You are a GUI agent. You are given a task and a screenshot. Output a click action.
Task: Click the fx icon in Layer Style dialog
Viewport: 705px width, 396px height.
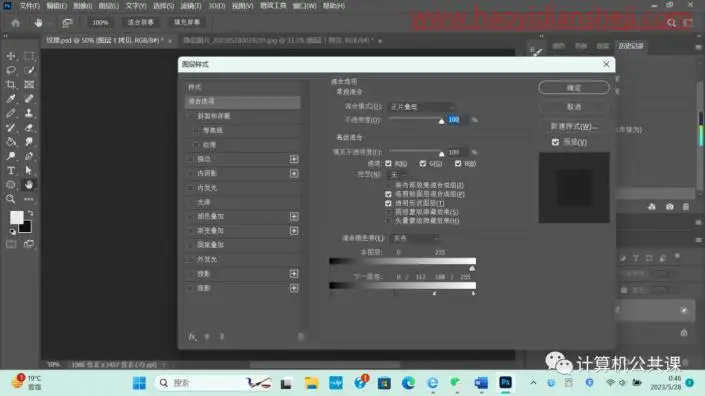(192, 336)
